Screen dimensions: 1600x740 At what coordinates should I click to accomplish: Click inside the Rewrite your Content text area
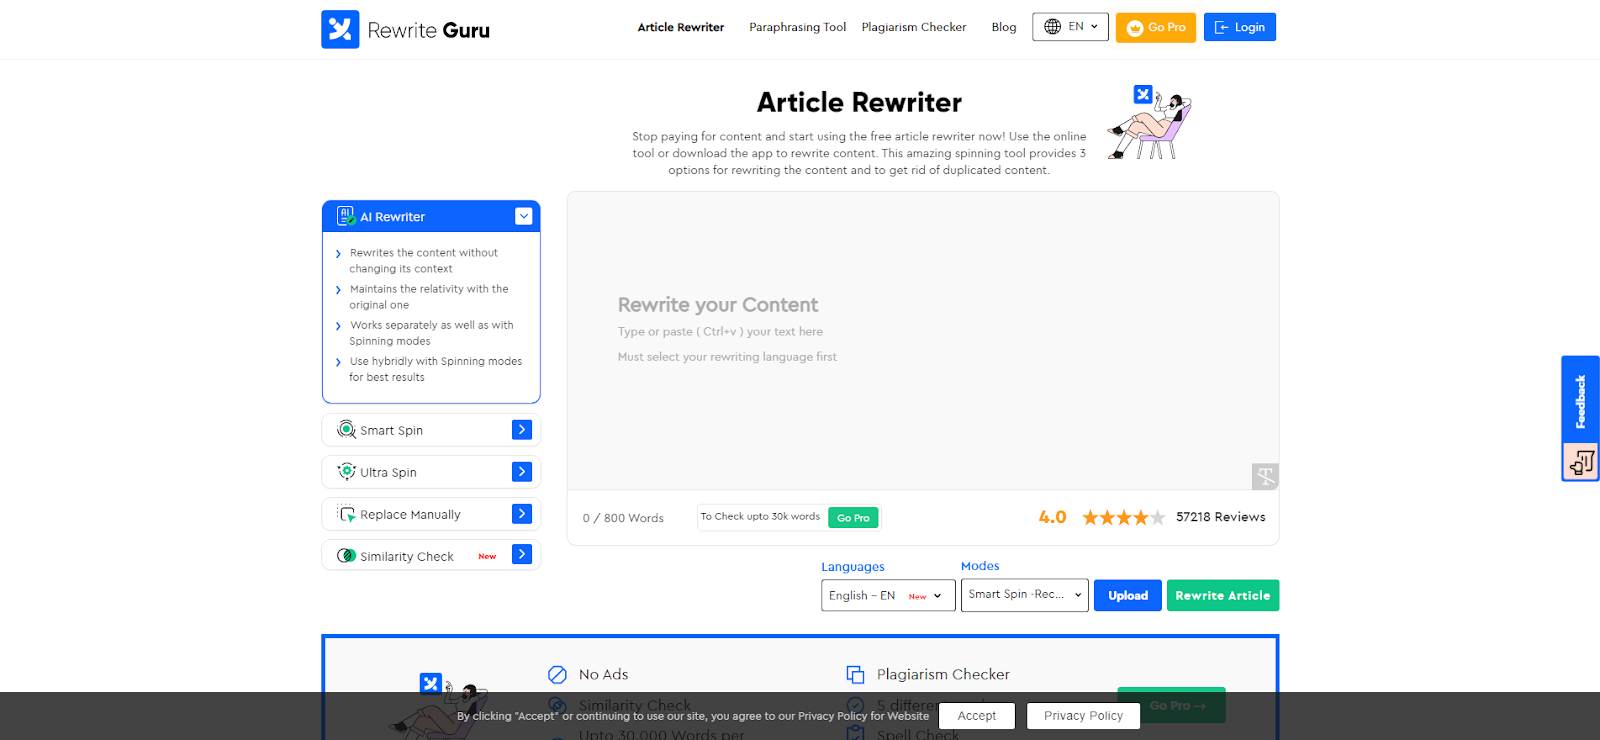[x=923, y=340]
